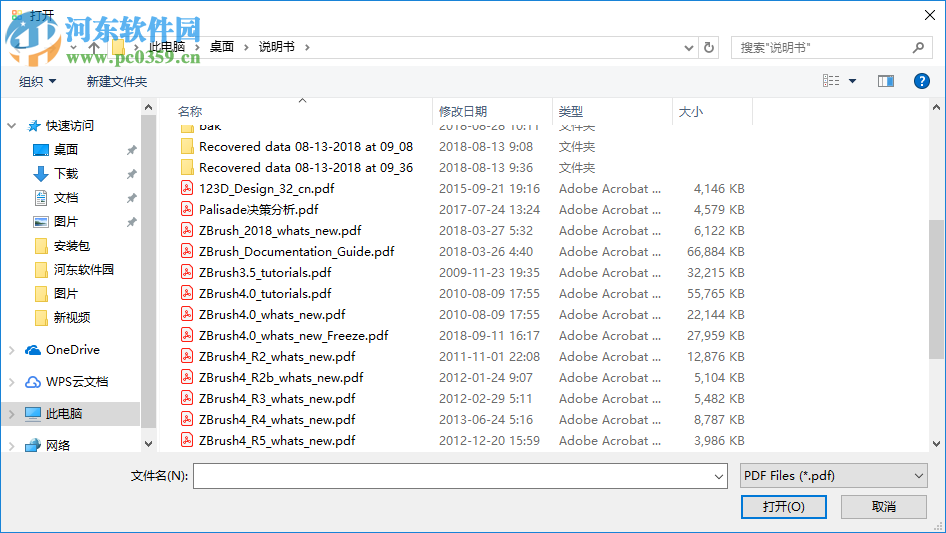Click the PDF icon of ZBrush_Documentation_Guide.pdf
The image size is (946, 533).
click(x=187, y=251)
